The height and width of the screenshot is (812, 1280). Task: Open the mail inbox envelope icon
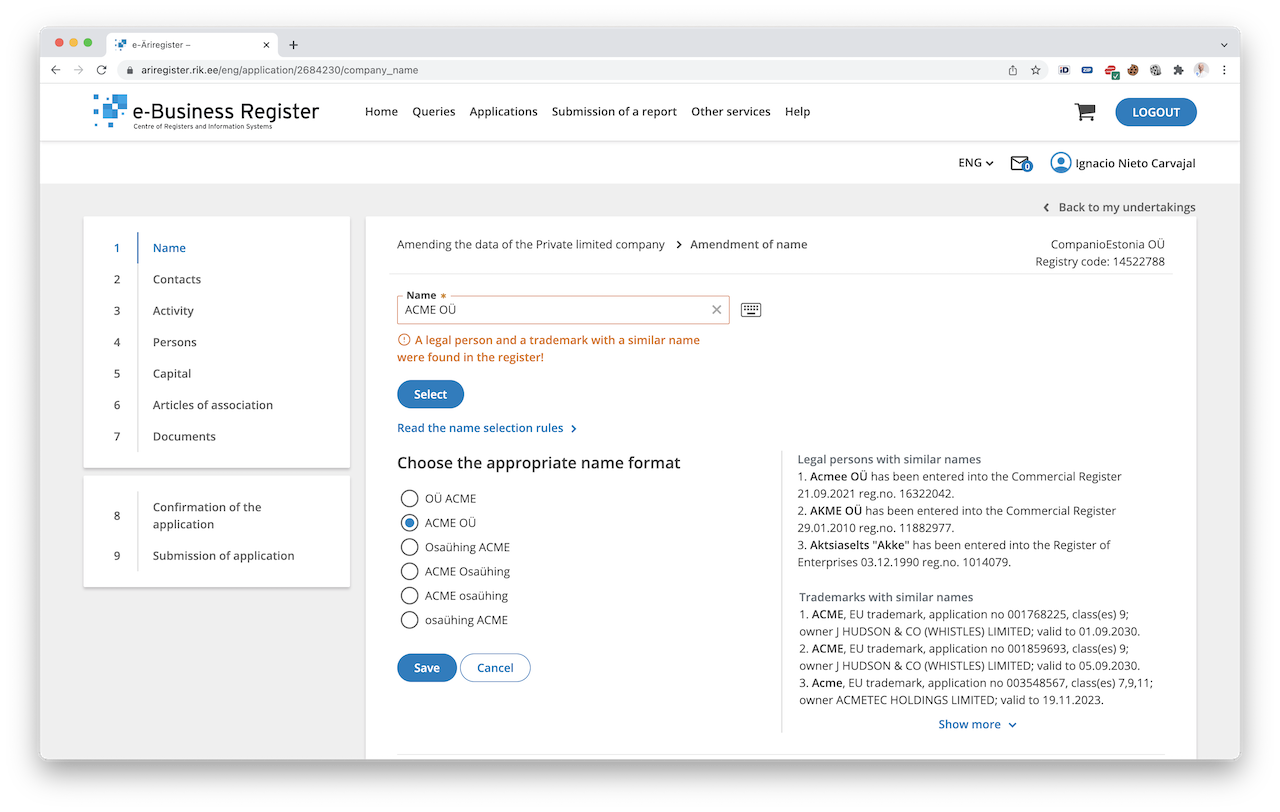pyautogui.click(x=1019, y=163)
